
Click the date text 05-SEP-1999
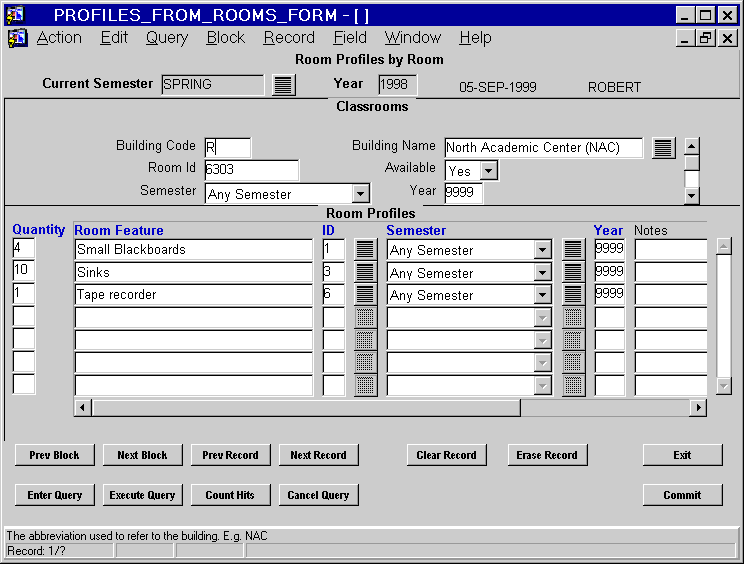498,87
